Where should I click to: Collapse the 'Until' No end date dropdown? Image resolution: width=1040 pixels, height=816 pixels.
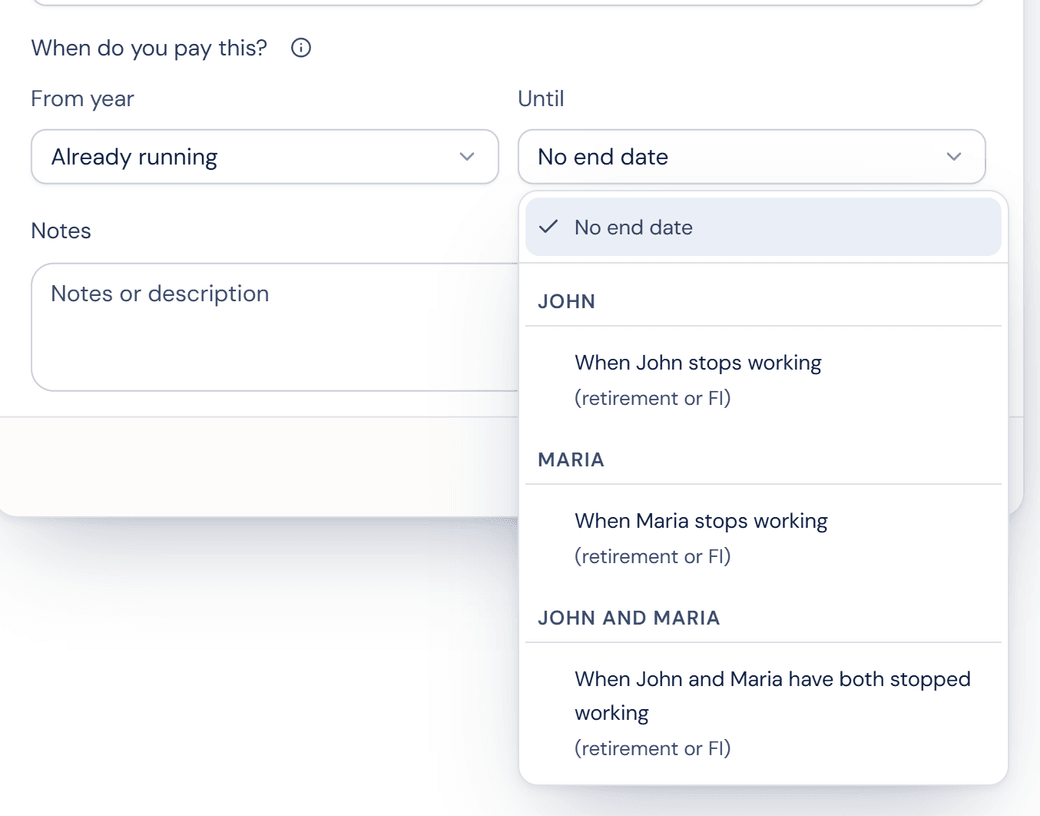(x=751, y=157)
